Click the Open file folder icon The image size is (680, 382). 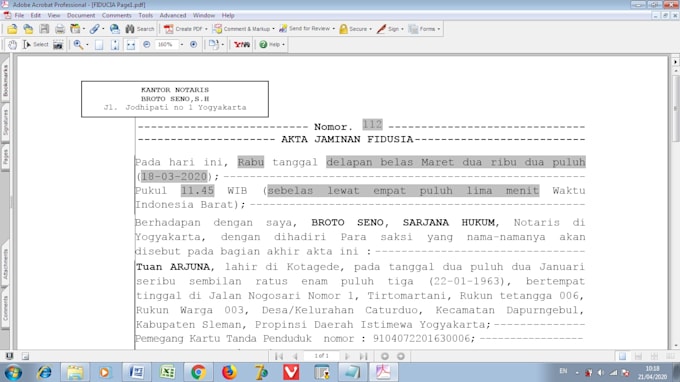pyautogui.click(x=12, y=29)
